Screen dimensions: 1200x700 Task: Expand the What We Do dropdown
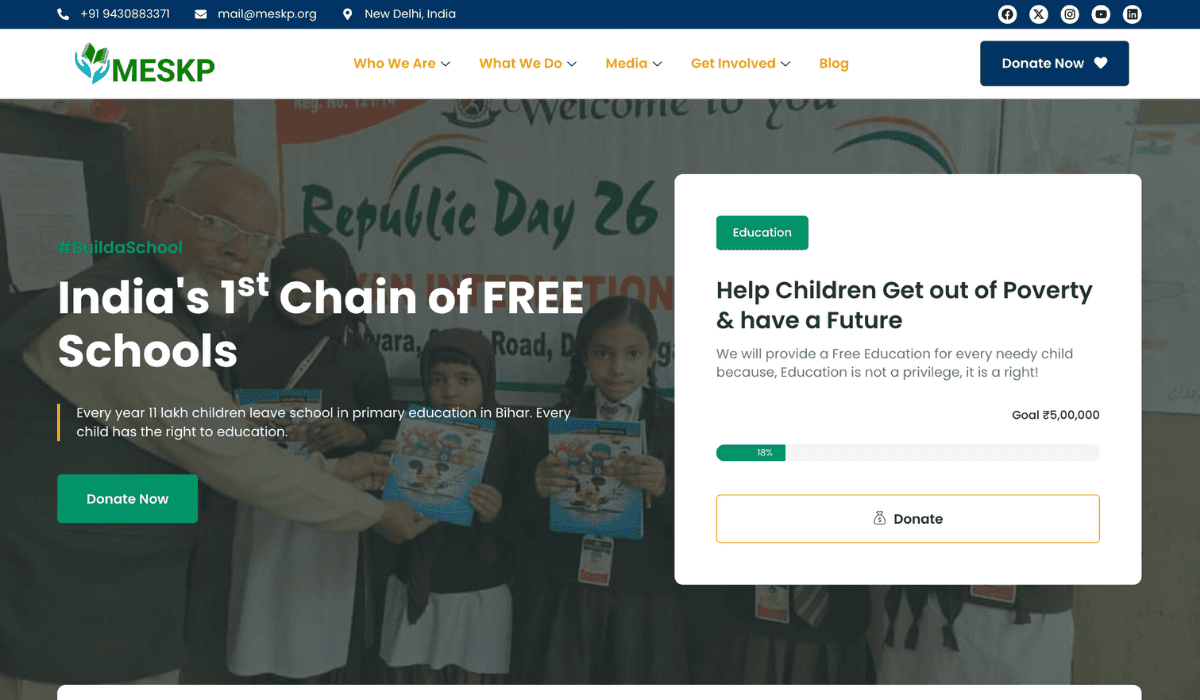(x=528, y=63)
